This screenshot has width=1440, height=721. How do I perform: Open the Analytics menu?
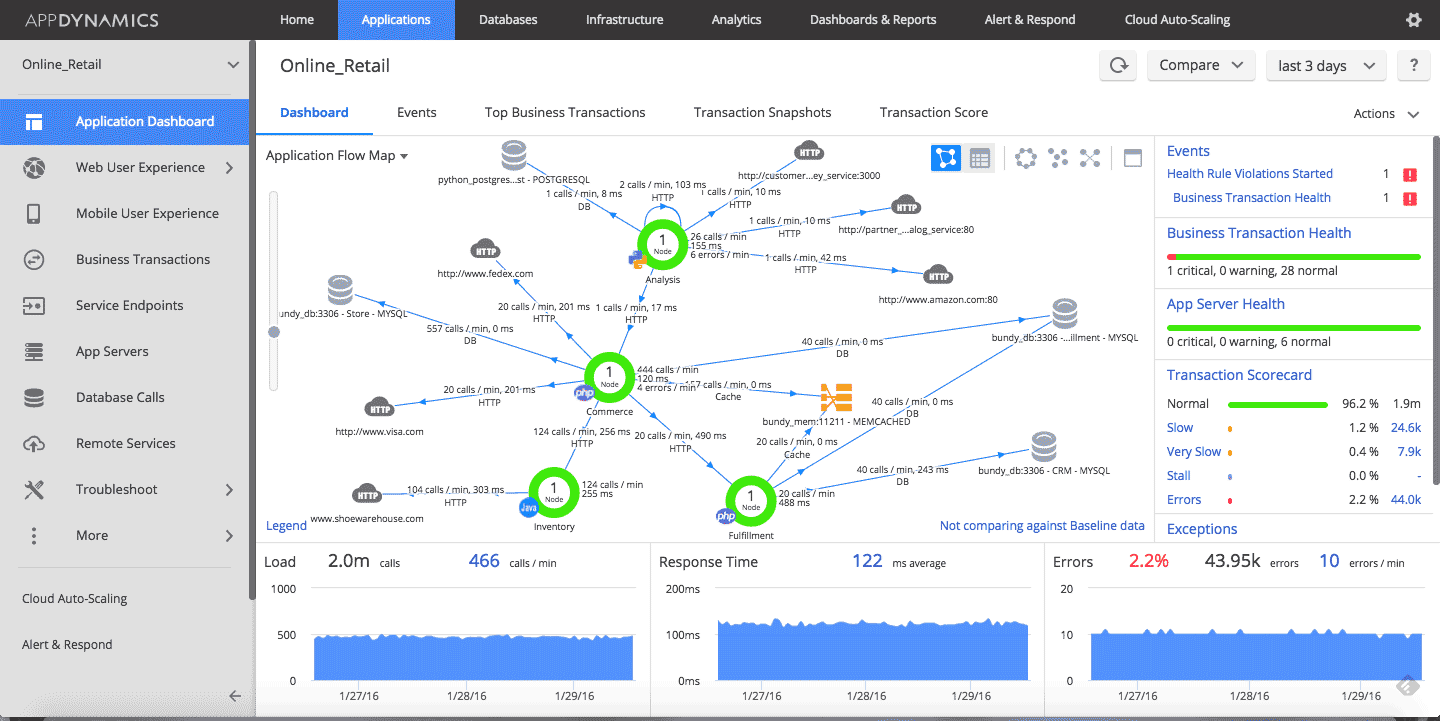click(x=736, y=20)
